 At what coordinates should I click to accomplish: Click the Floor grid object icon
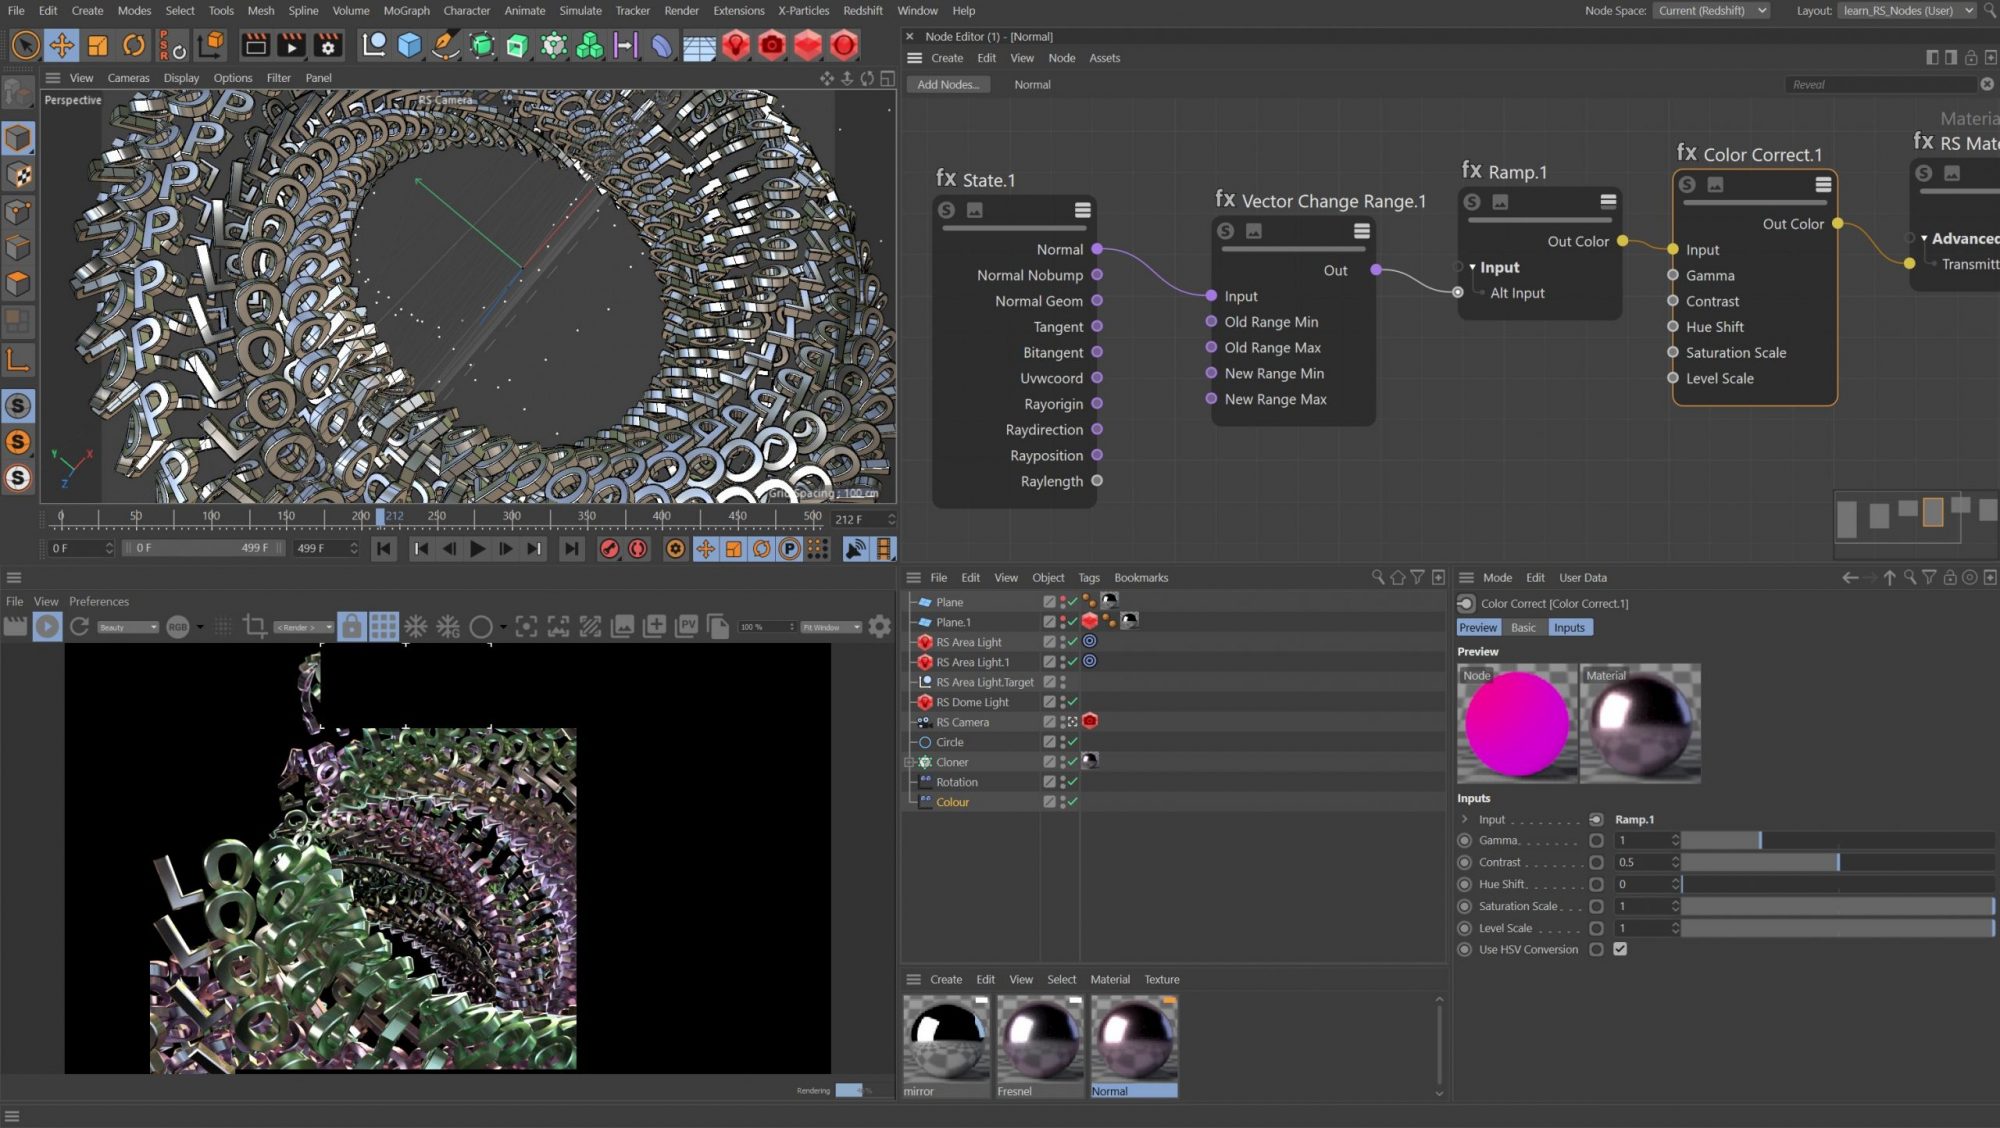699,45
